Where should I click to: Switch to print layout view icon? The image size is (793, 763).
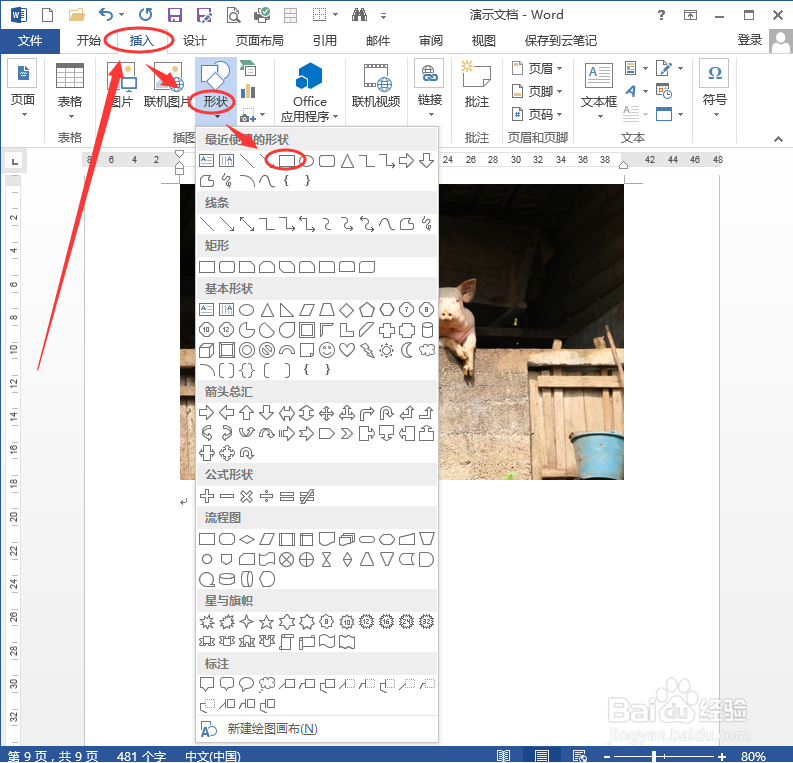click(542, 756)
